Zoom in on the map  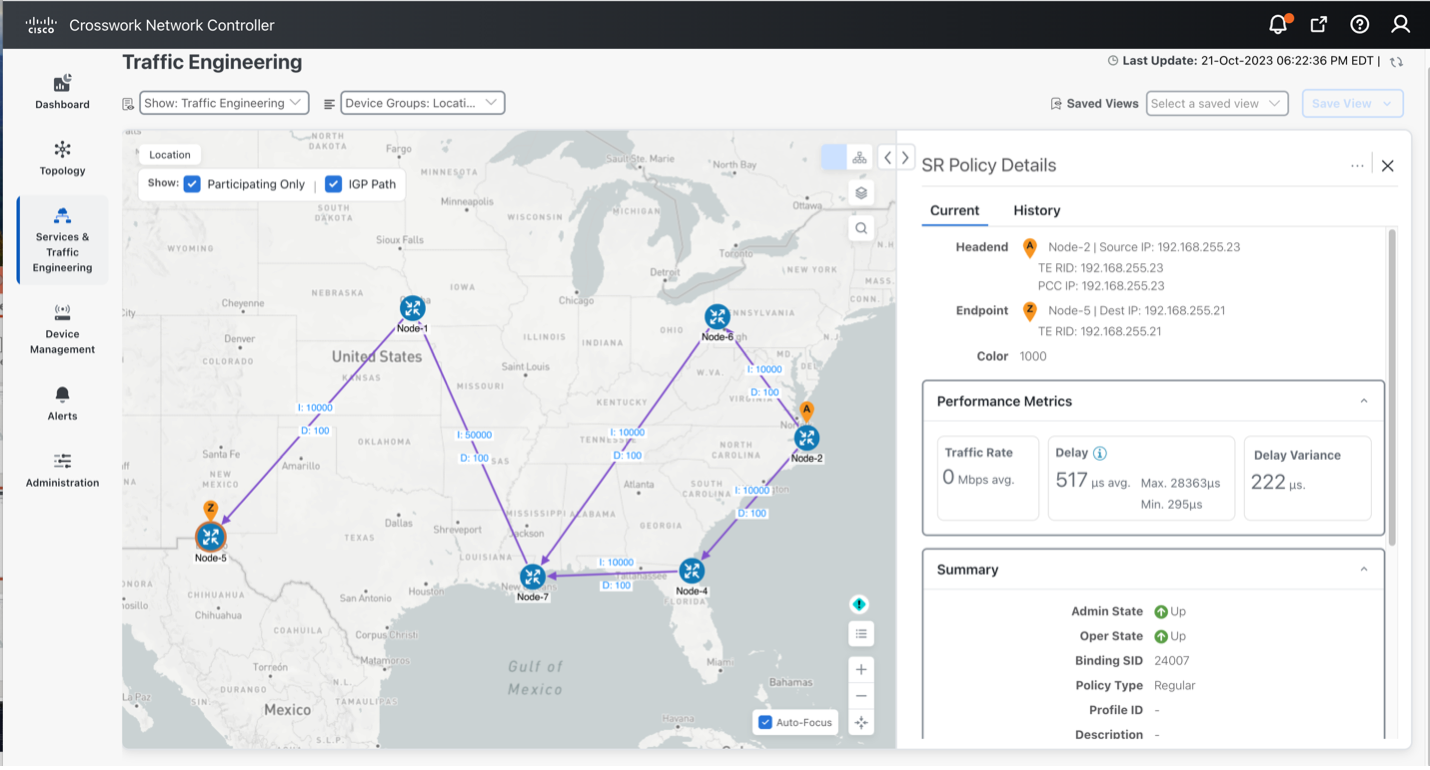(860, 668)
